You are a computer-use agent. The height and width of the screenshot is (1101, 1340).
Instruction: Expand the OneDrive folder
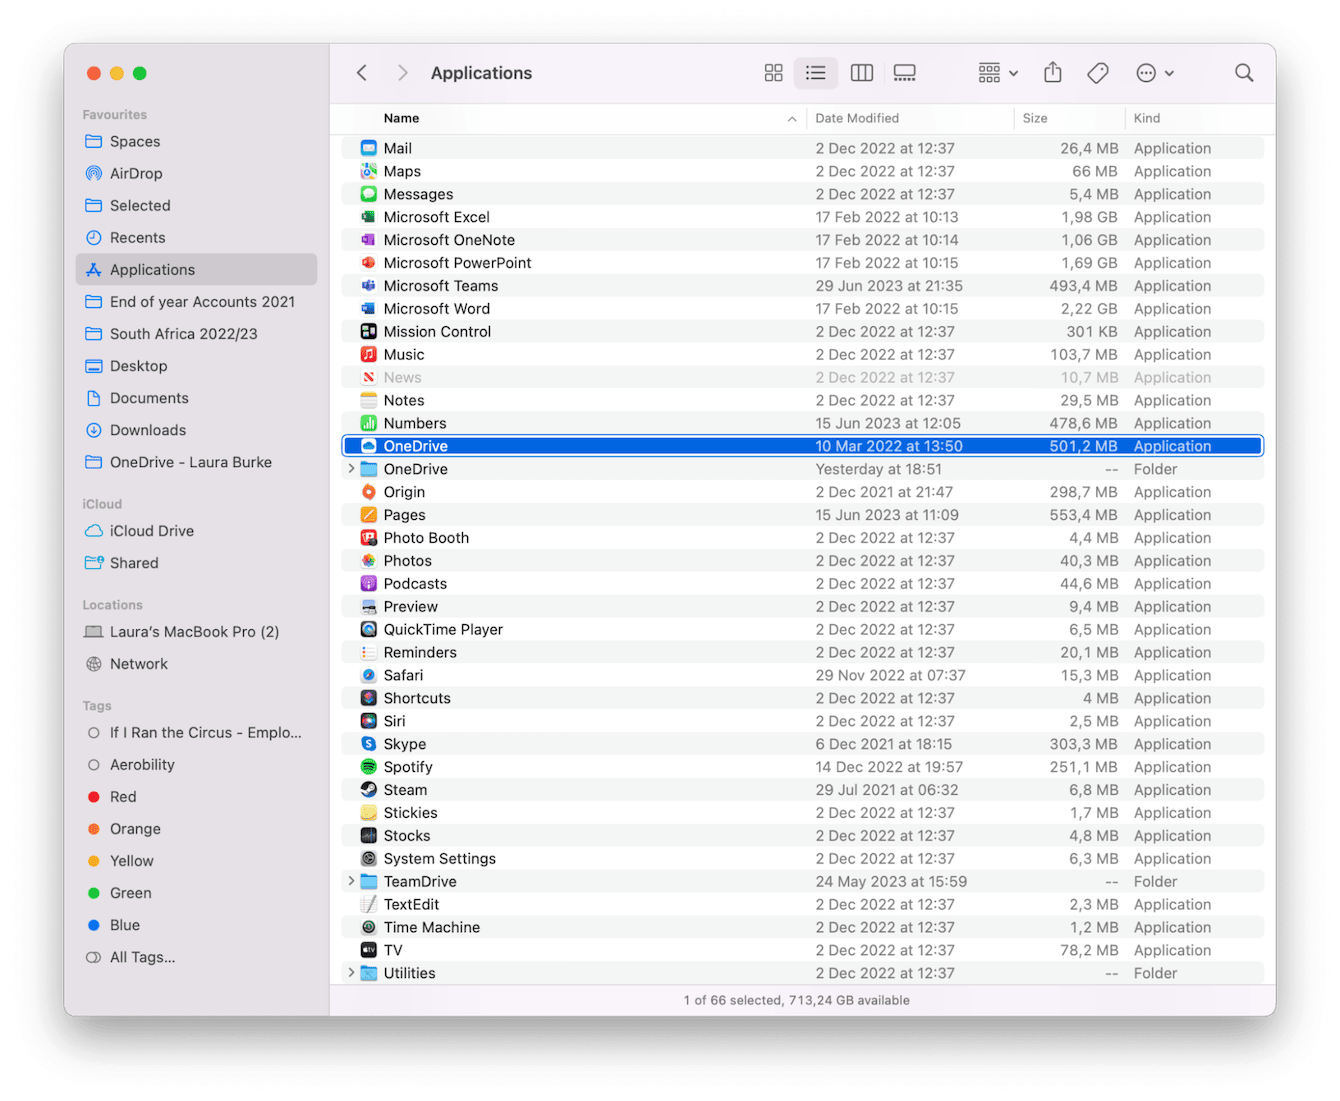point(351,468)
